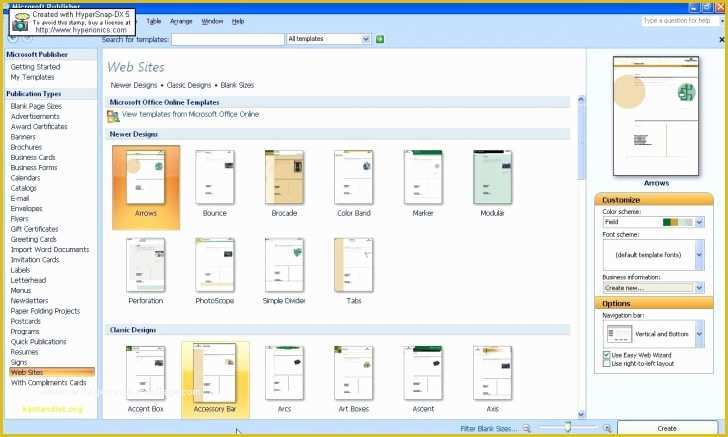The image size is (728, 437).
Task: Click the Create button
Action: tap(667, 428)
